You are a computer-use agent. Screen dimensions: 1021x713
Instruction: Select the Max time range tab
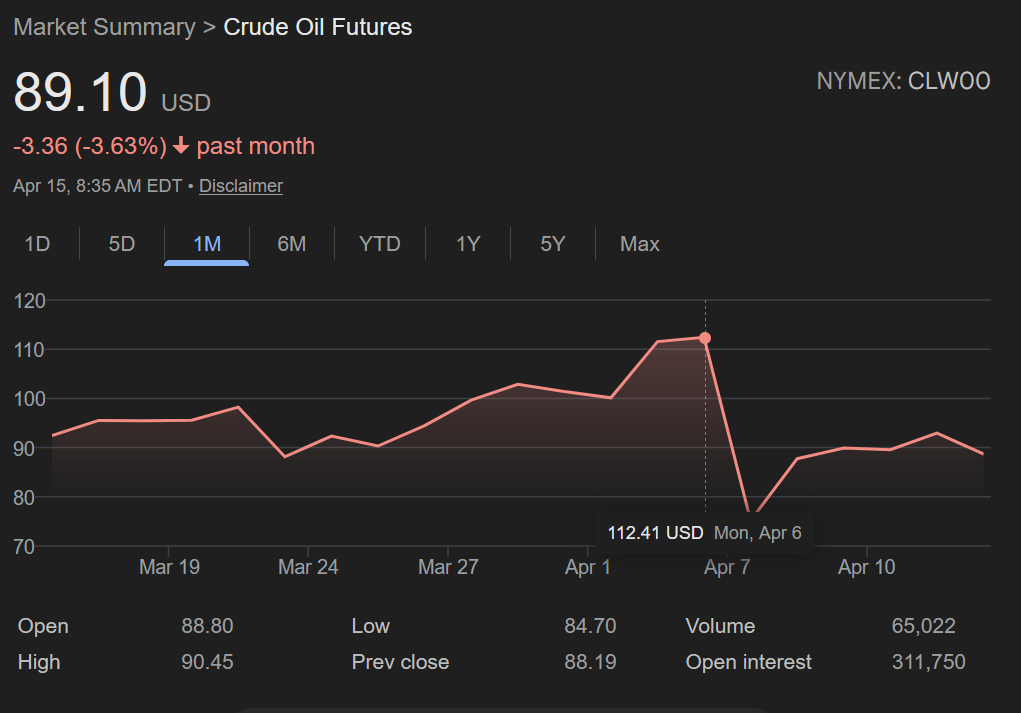pyautogui.click(x=639, y=244)
